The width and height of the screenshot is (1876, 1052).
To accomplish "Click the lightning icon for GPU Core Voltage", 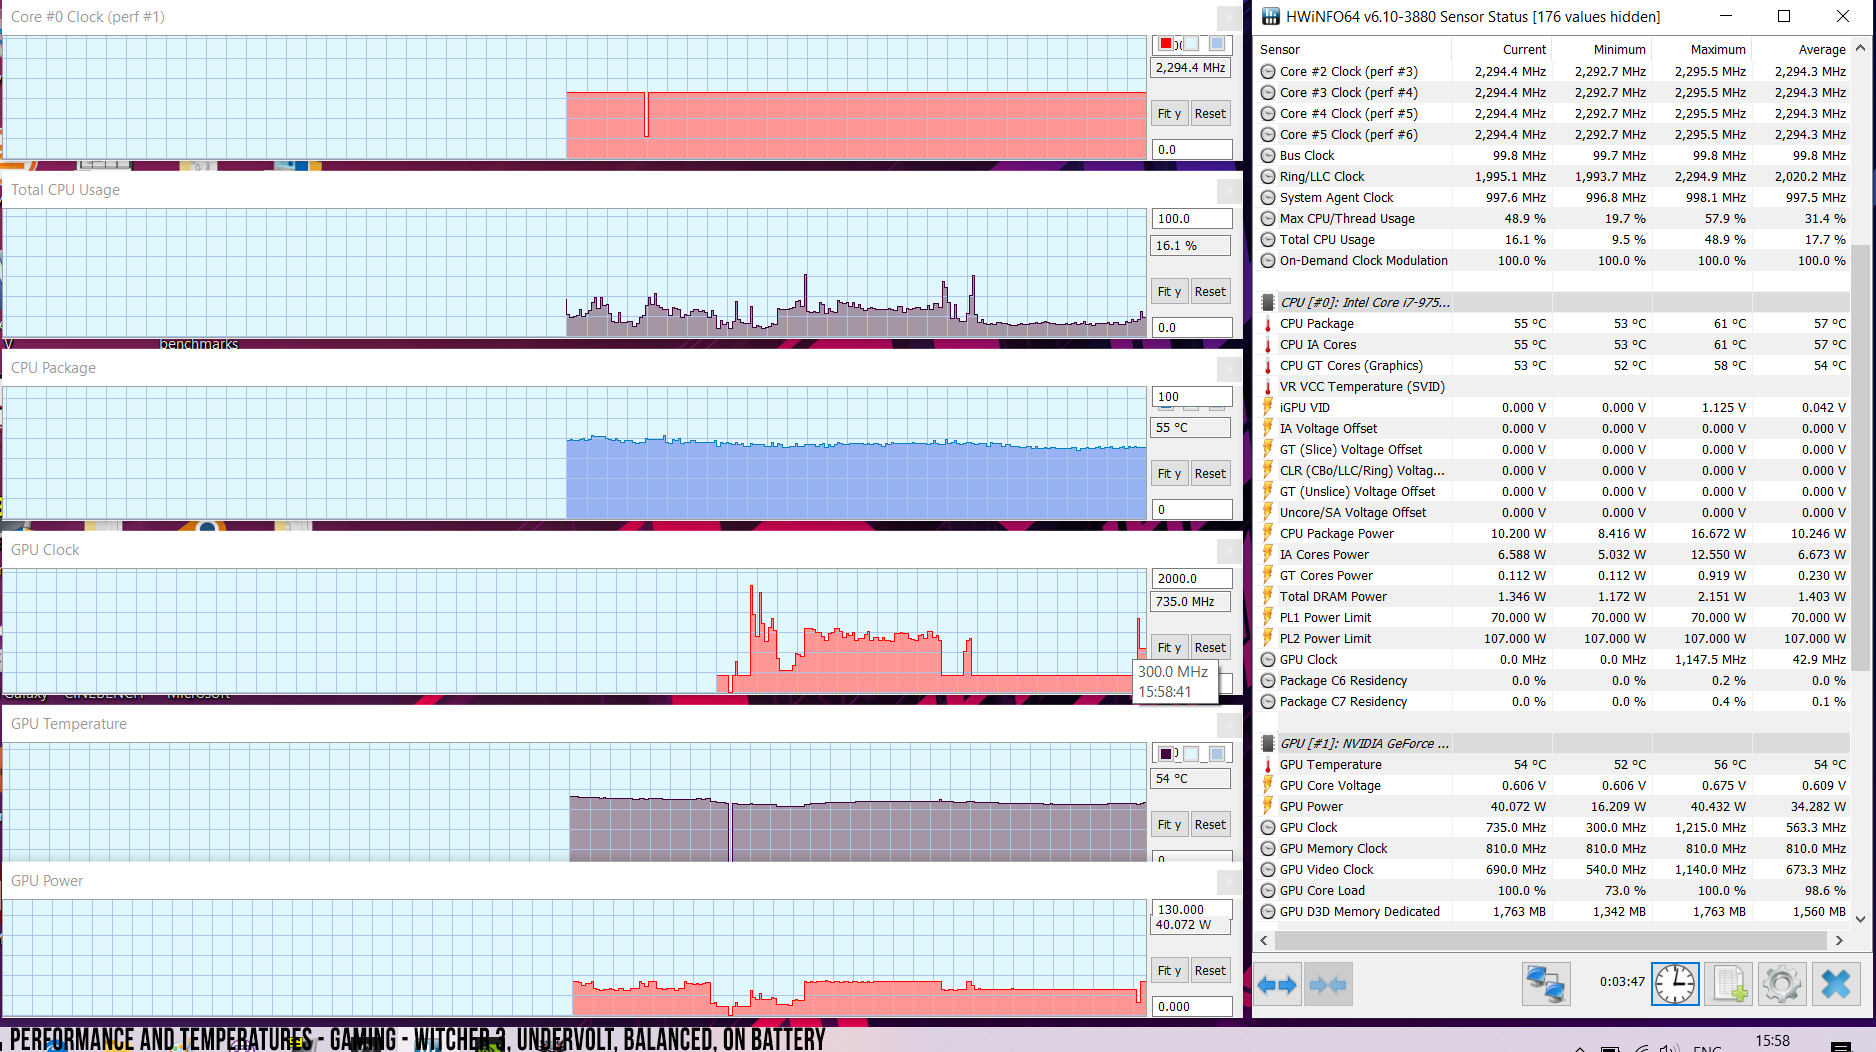I will 1268,785.
